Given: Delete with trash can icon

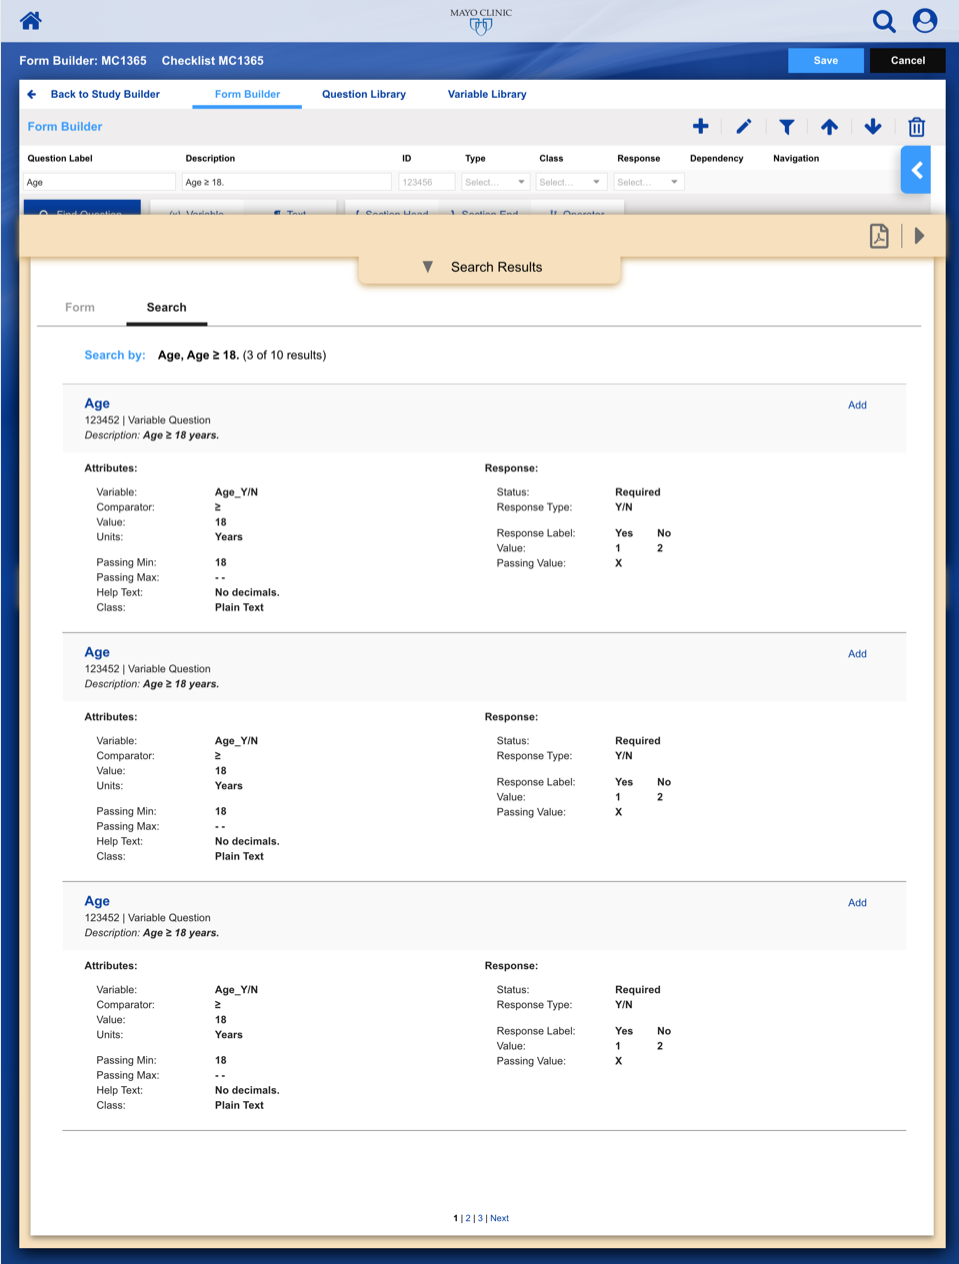Looking at the screenshot, I should point(916,127).
